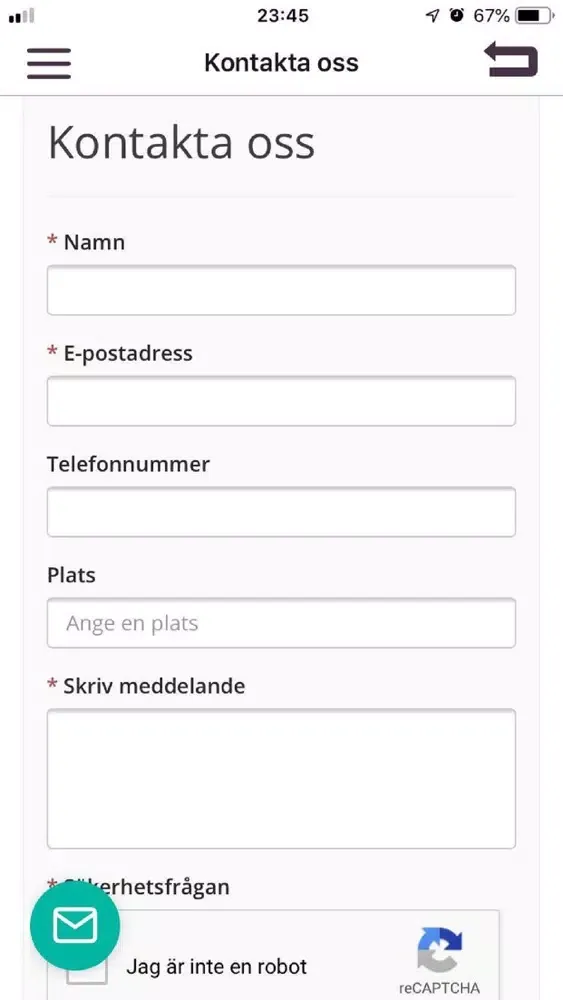Tap the 'Jag är inte en robot' label

click(x=217, y=966)
